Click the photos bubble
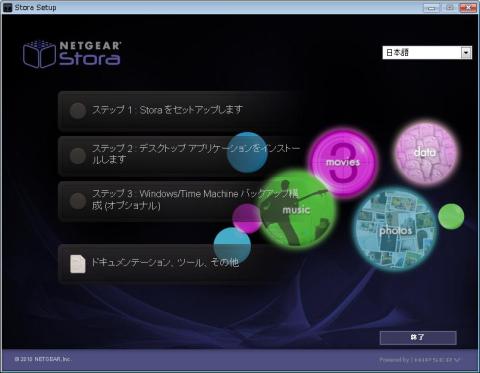 coord(396,230)
